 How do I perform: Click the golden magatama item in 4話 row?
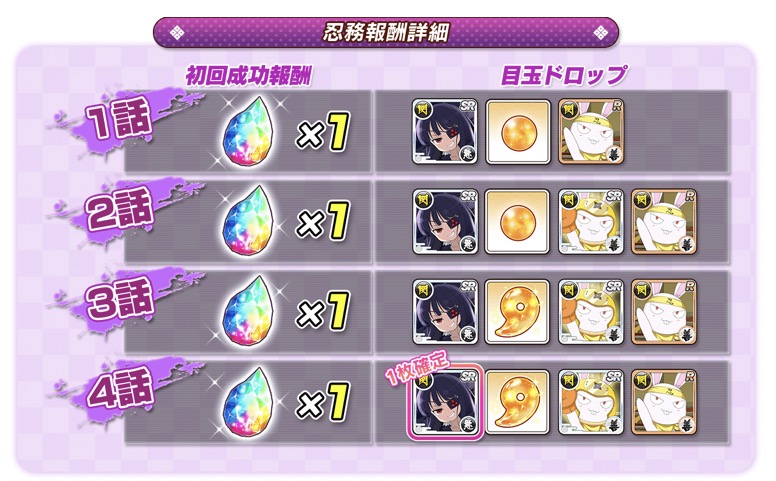(x=518, y=402)
